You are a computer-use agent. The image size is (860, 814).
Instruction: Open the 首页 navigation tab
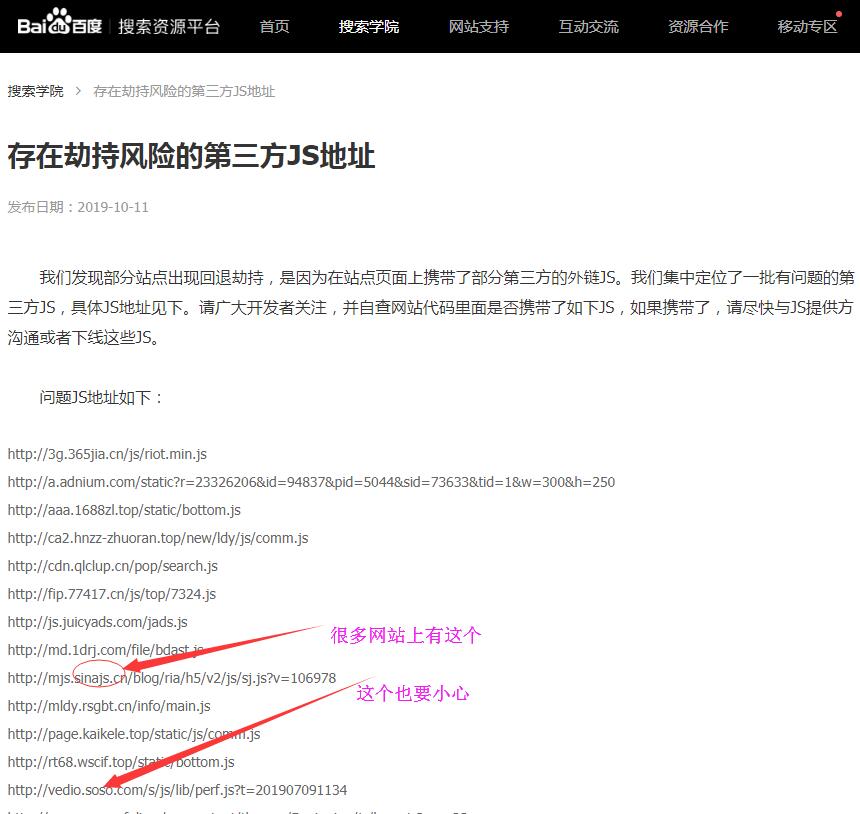pos(274,27)
